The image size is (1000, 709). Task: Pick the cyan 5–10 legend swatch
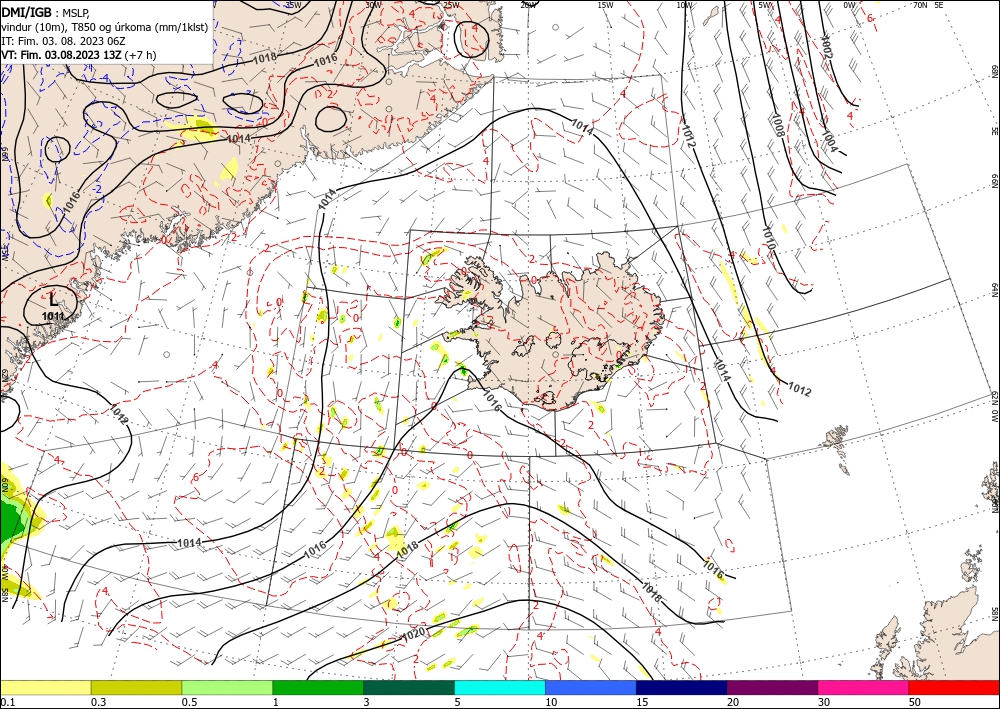tap(500, 687)
